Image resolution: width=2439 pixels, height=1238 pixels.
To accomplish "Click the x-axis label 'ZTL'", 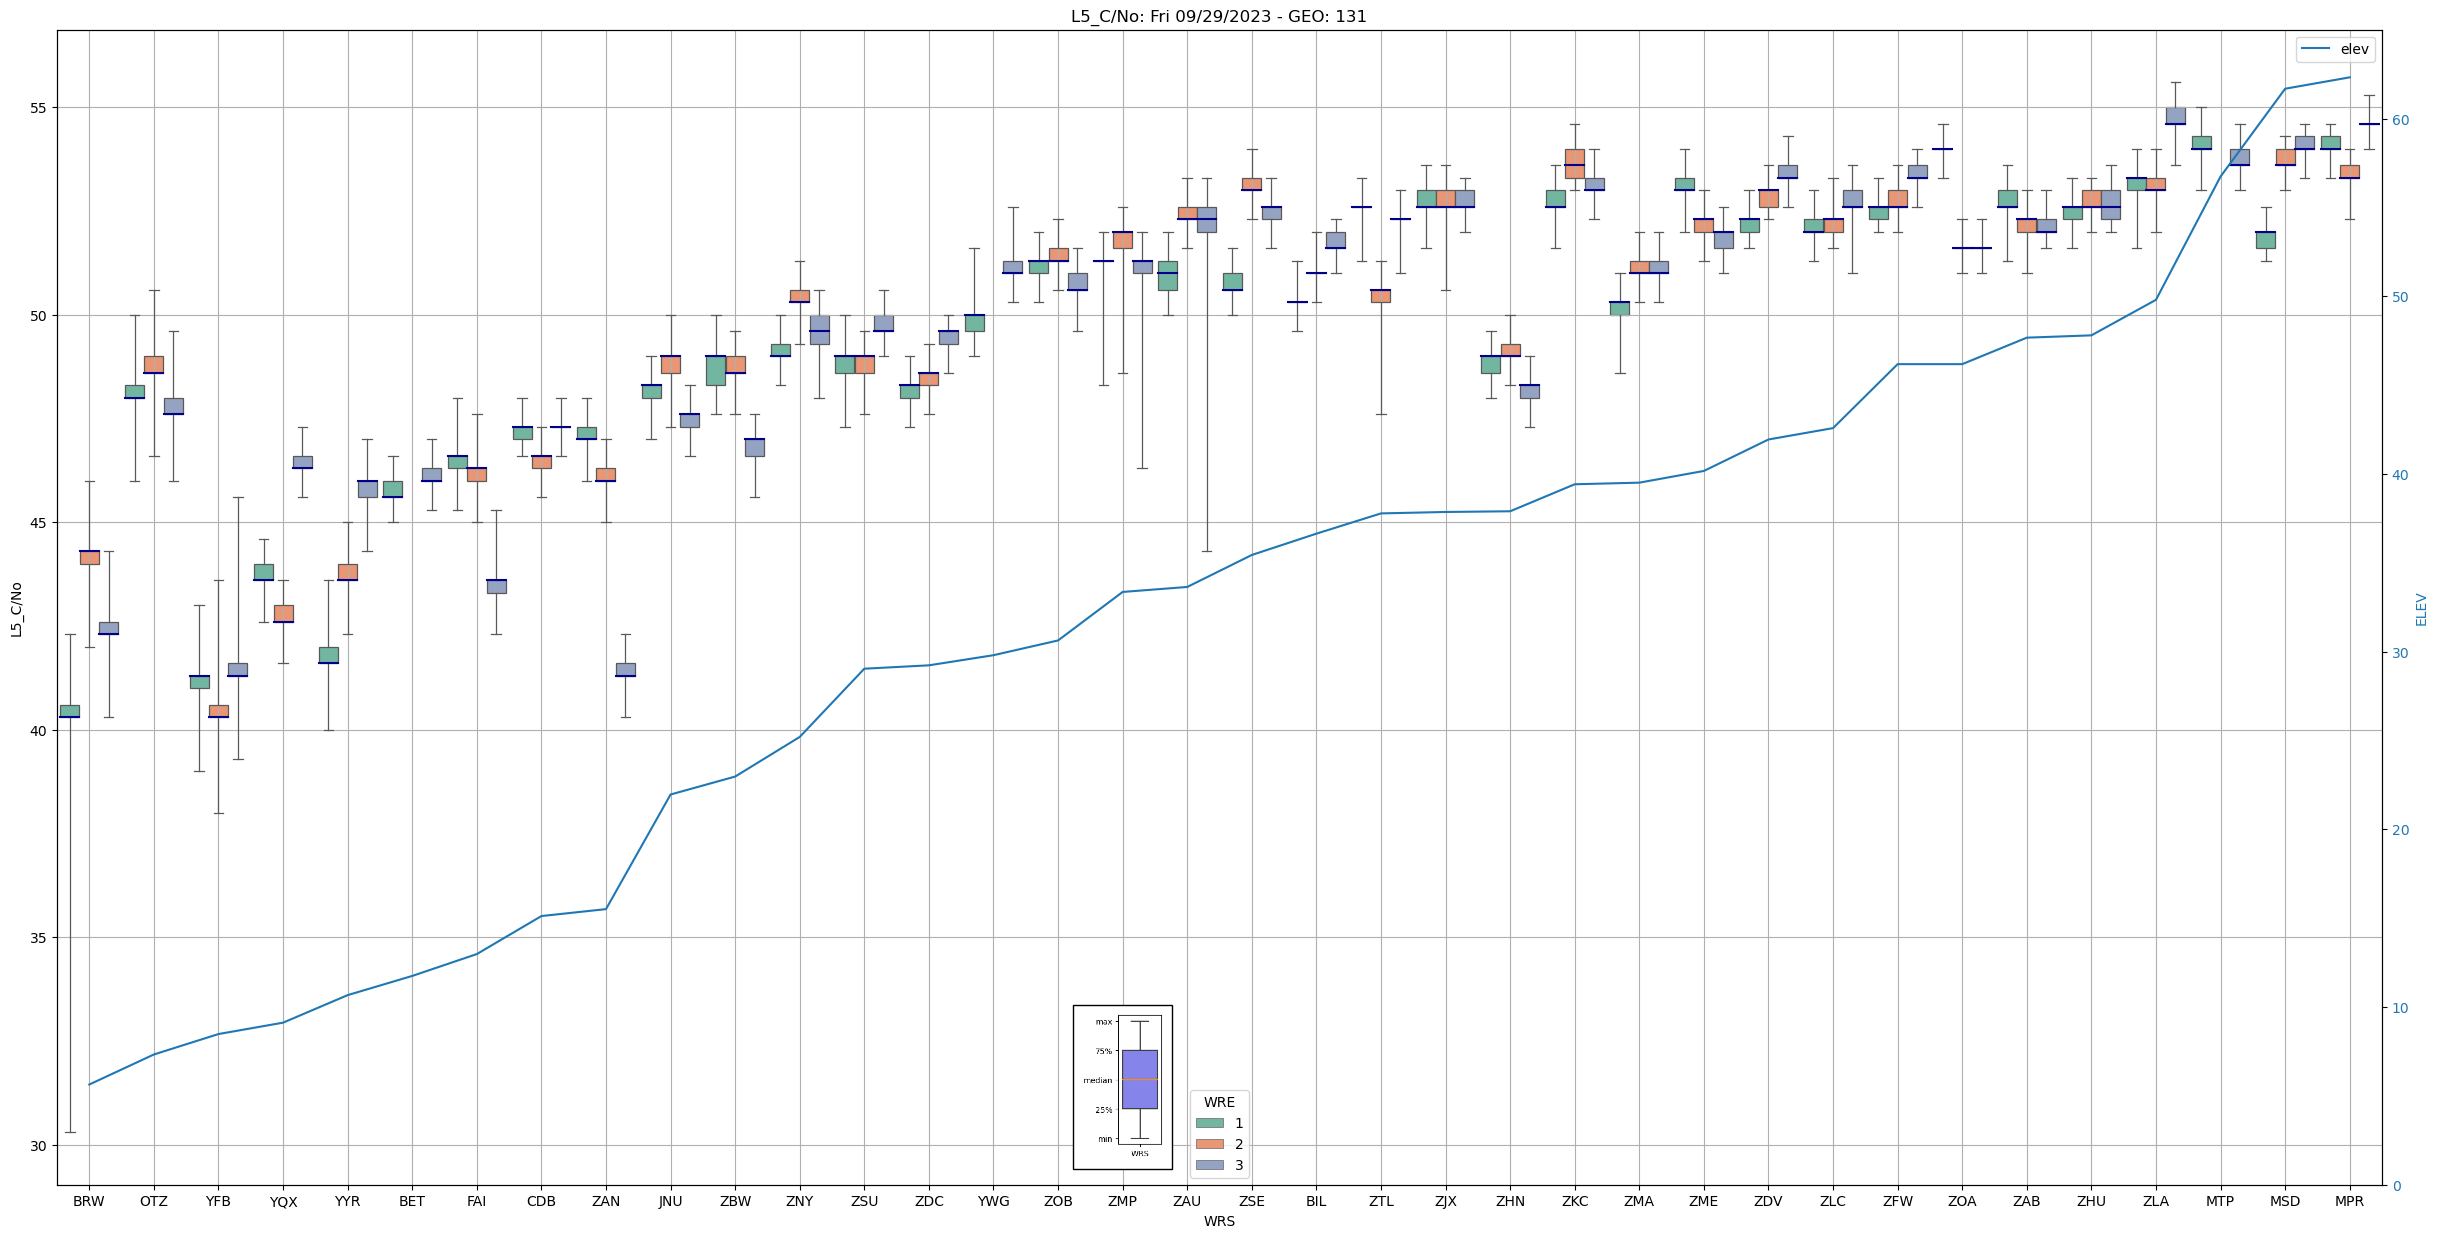I will click(1381, 1201).
